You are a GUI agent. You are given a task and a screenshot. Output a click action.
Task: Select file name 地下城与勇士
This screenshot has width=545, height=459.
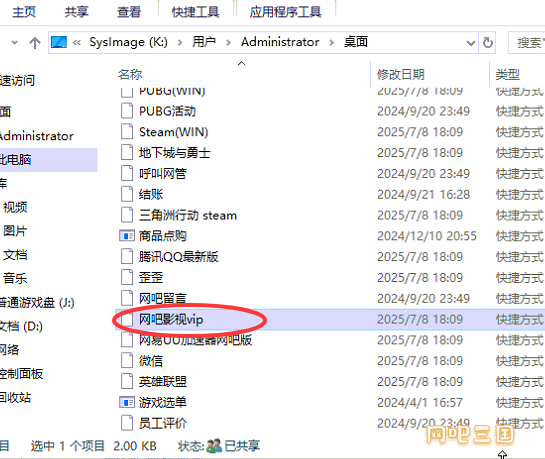pos(174,153)
